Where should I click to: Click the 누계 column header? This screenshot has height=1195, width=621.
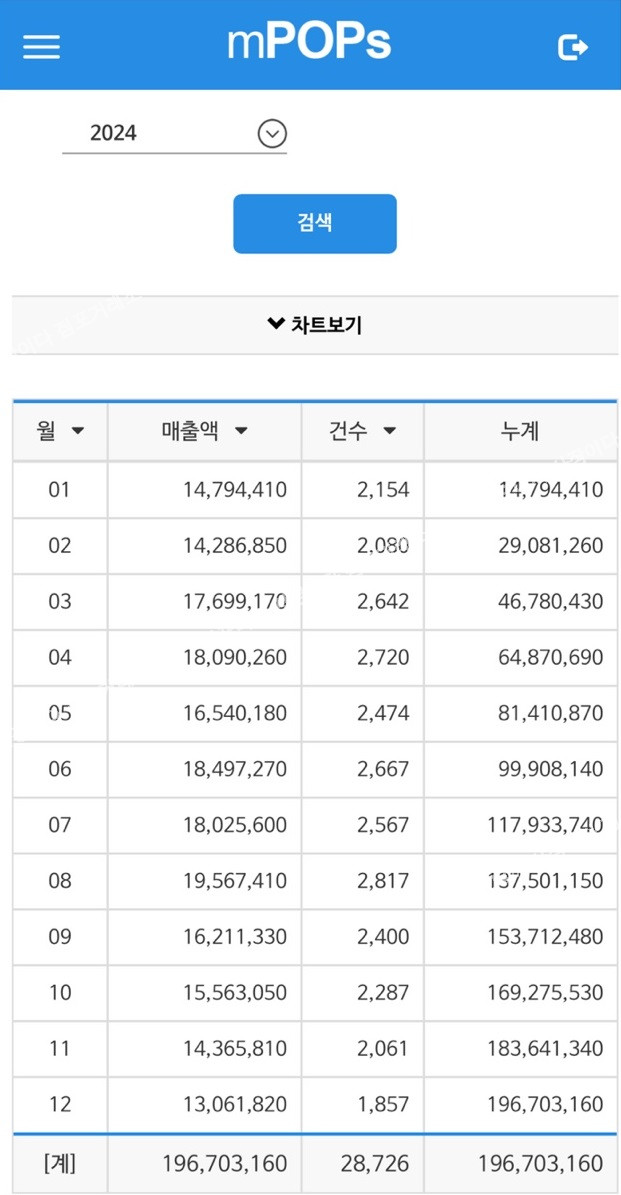(x=520, y=431)
